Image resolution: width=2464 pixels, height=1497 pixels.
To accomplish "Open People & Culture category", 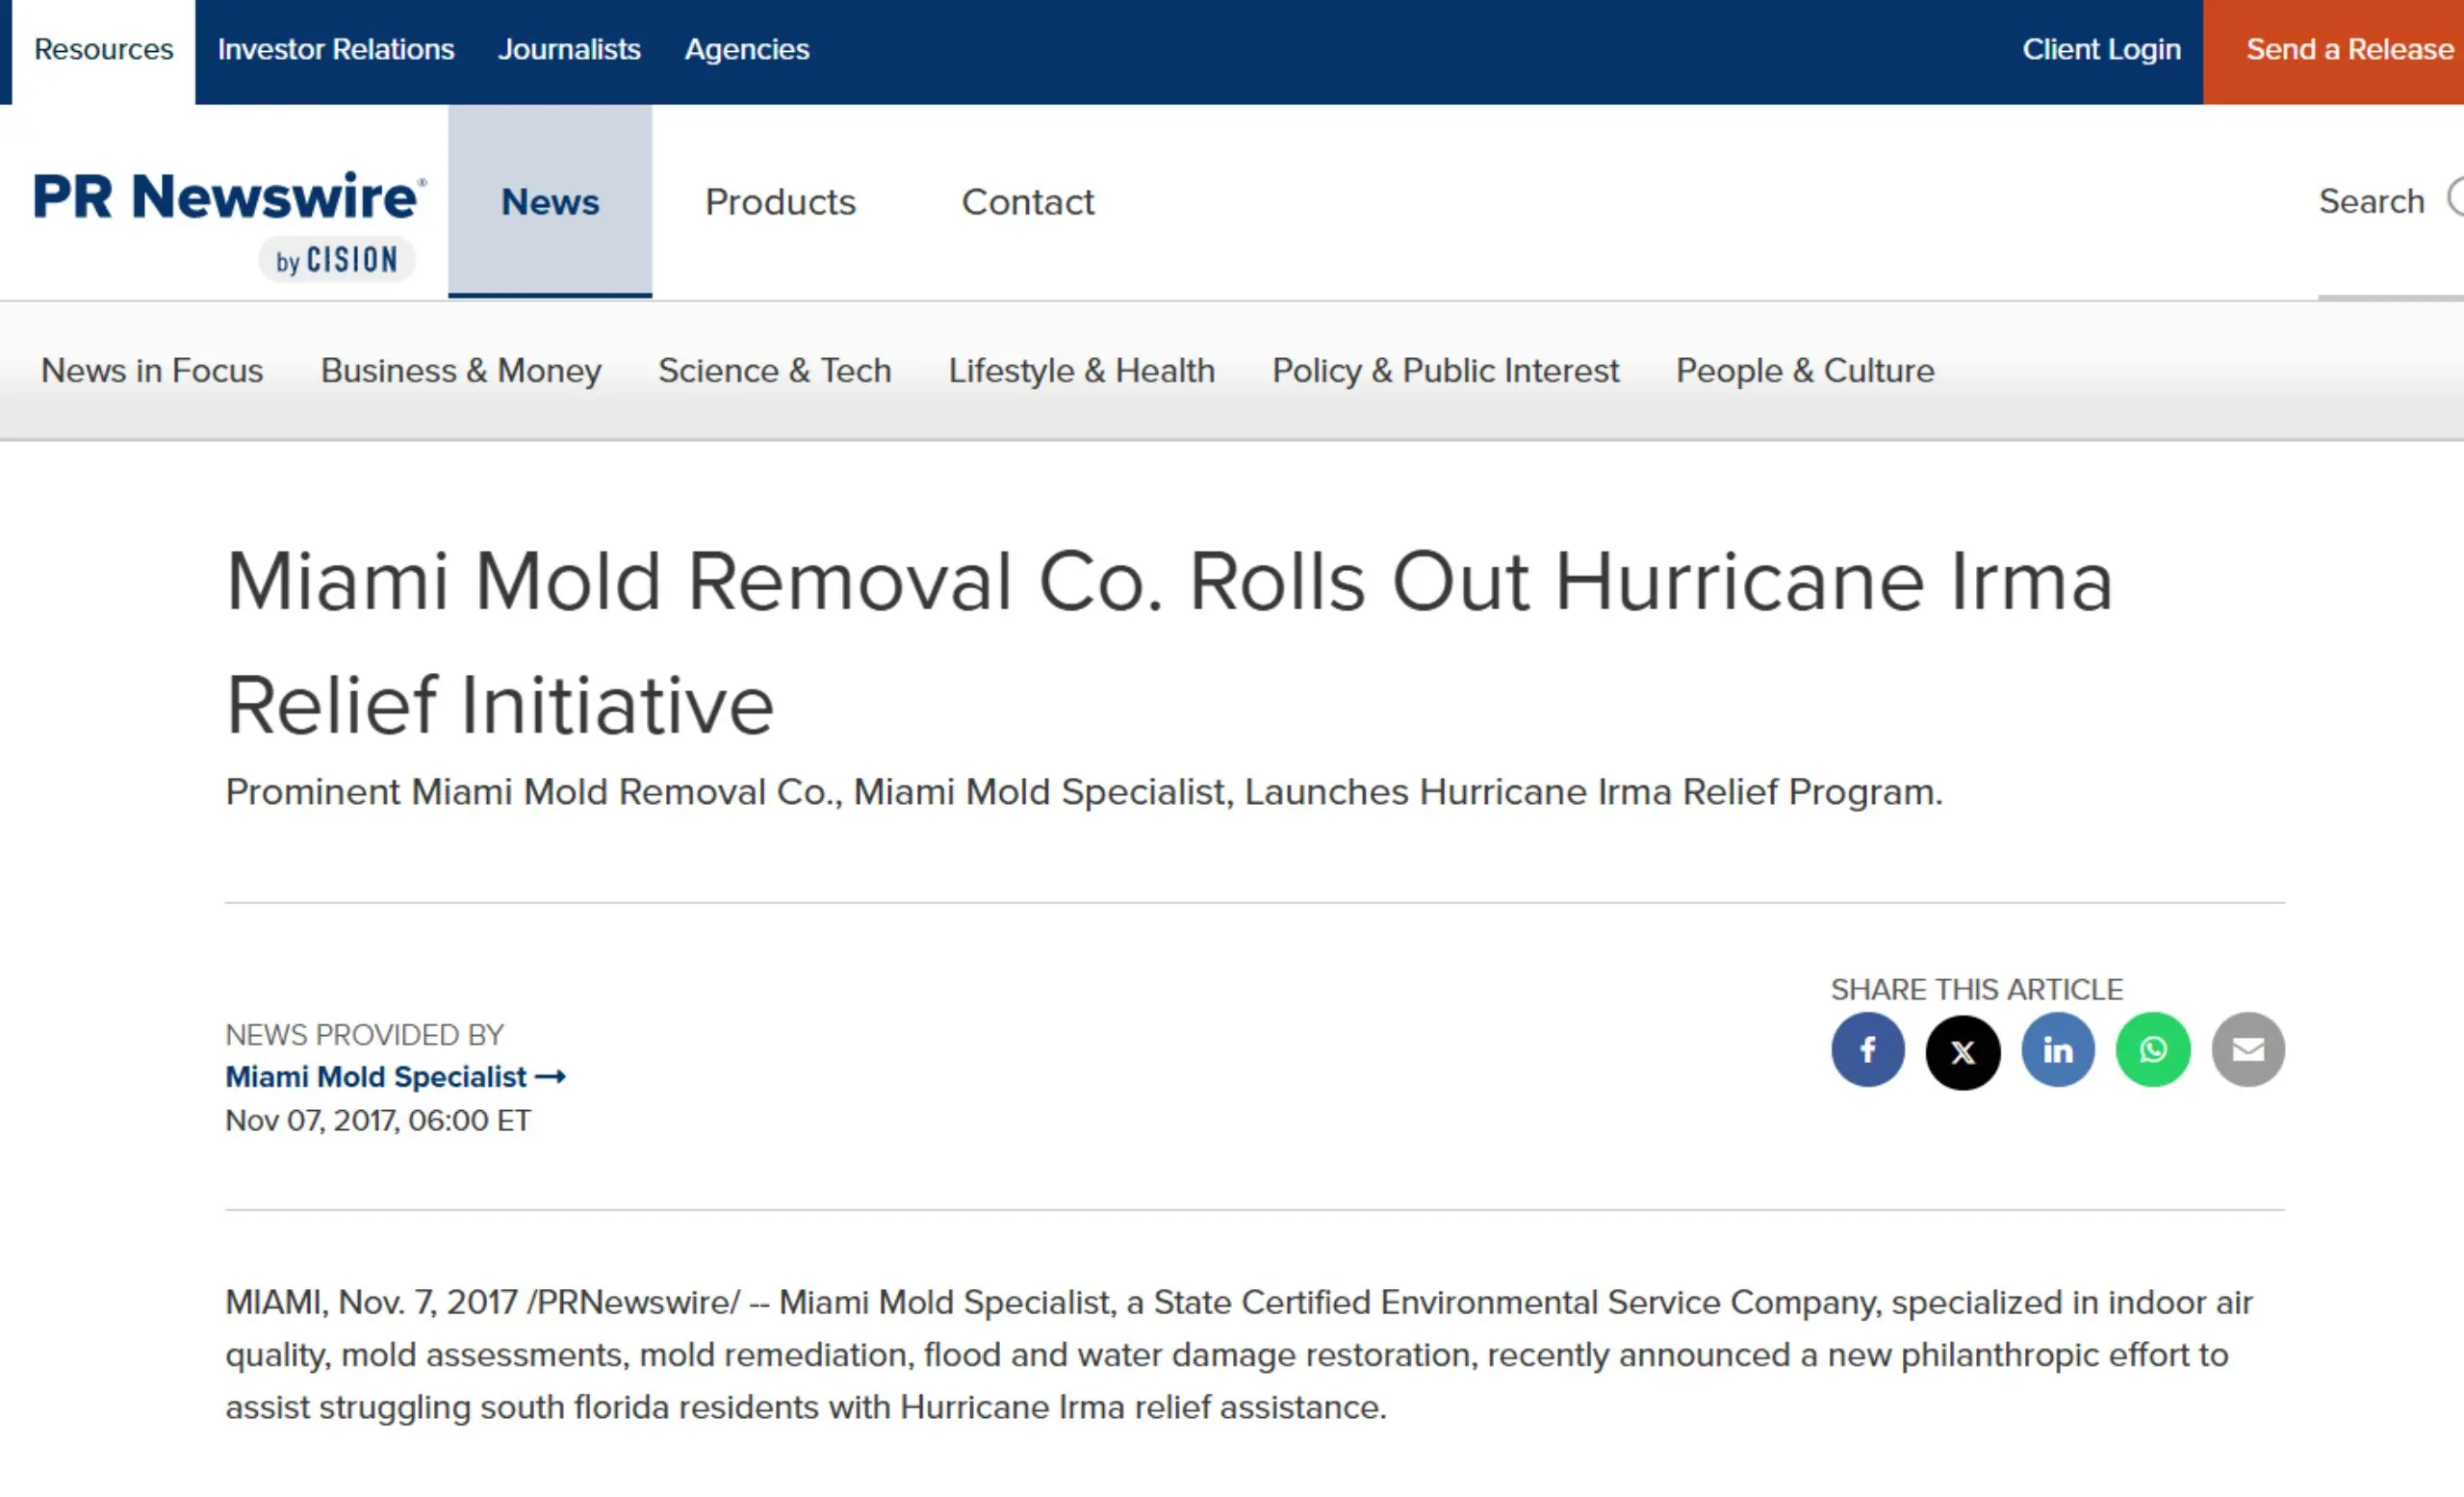I will point(1805,371).
